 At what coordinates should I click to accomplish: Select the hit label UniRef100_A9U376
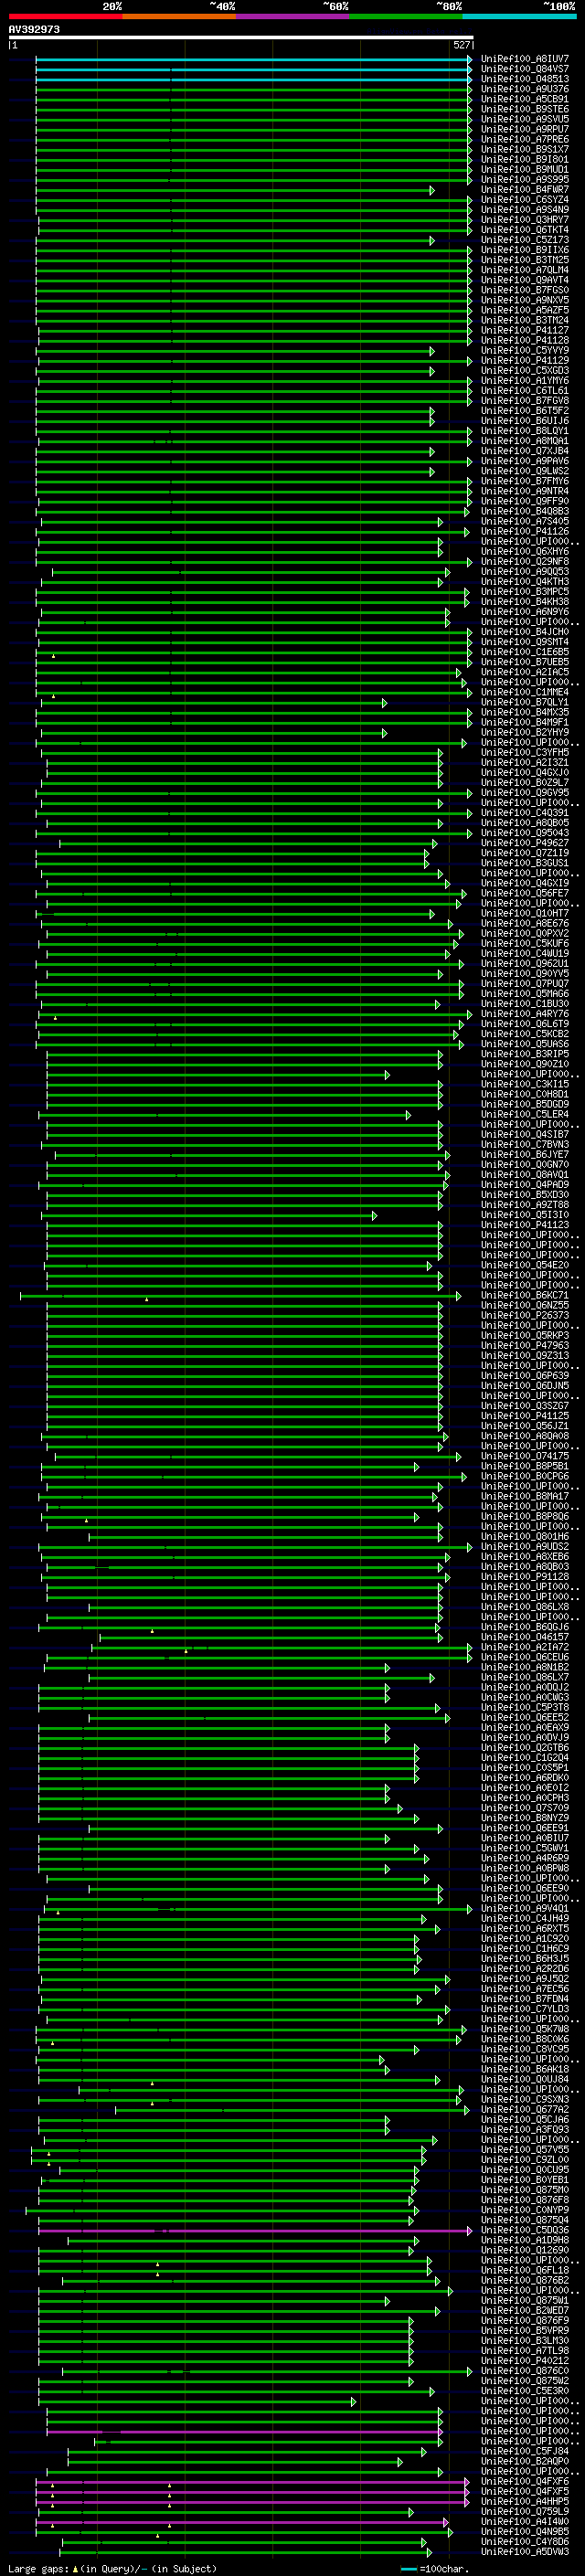coord(524,89)
